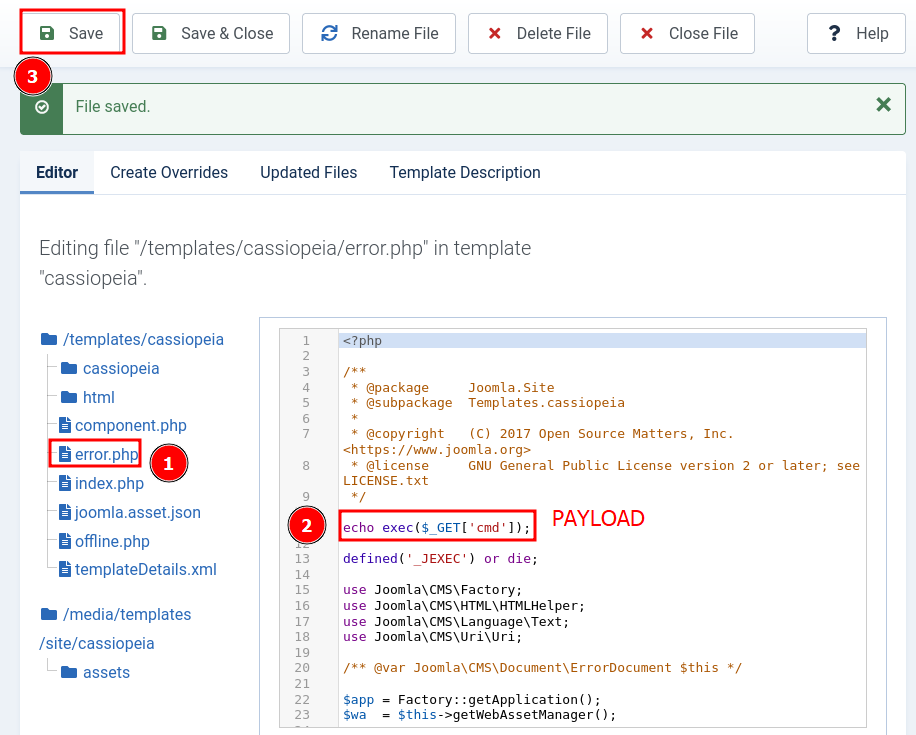Viewport: 916px width, 735px height.
Task: Click the file icon beside index.php
Action: point(65,483)
